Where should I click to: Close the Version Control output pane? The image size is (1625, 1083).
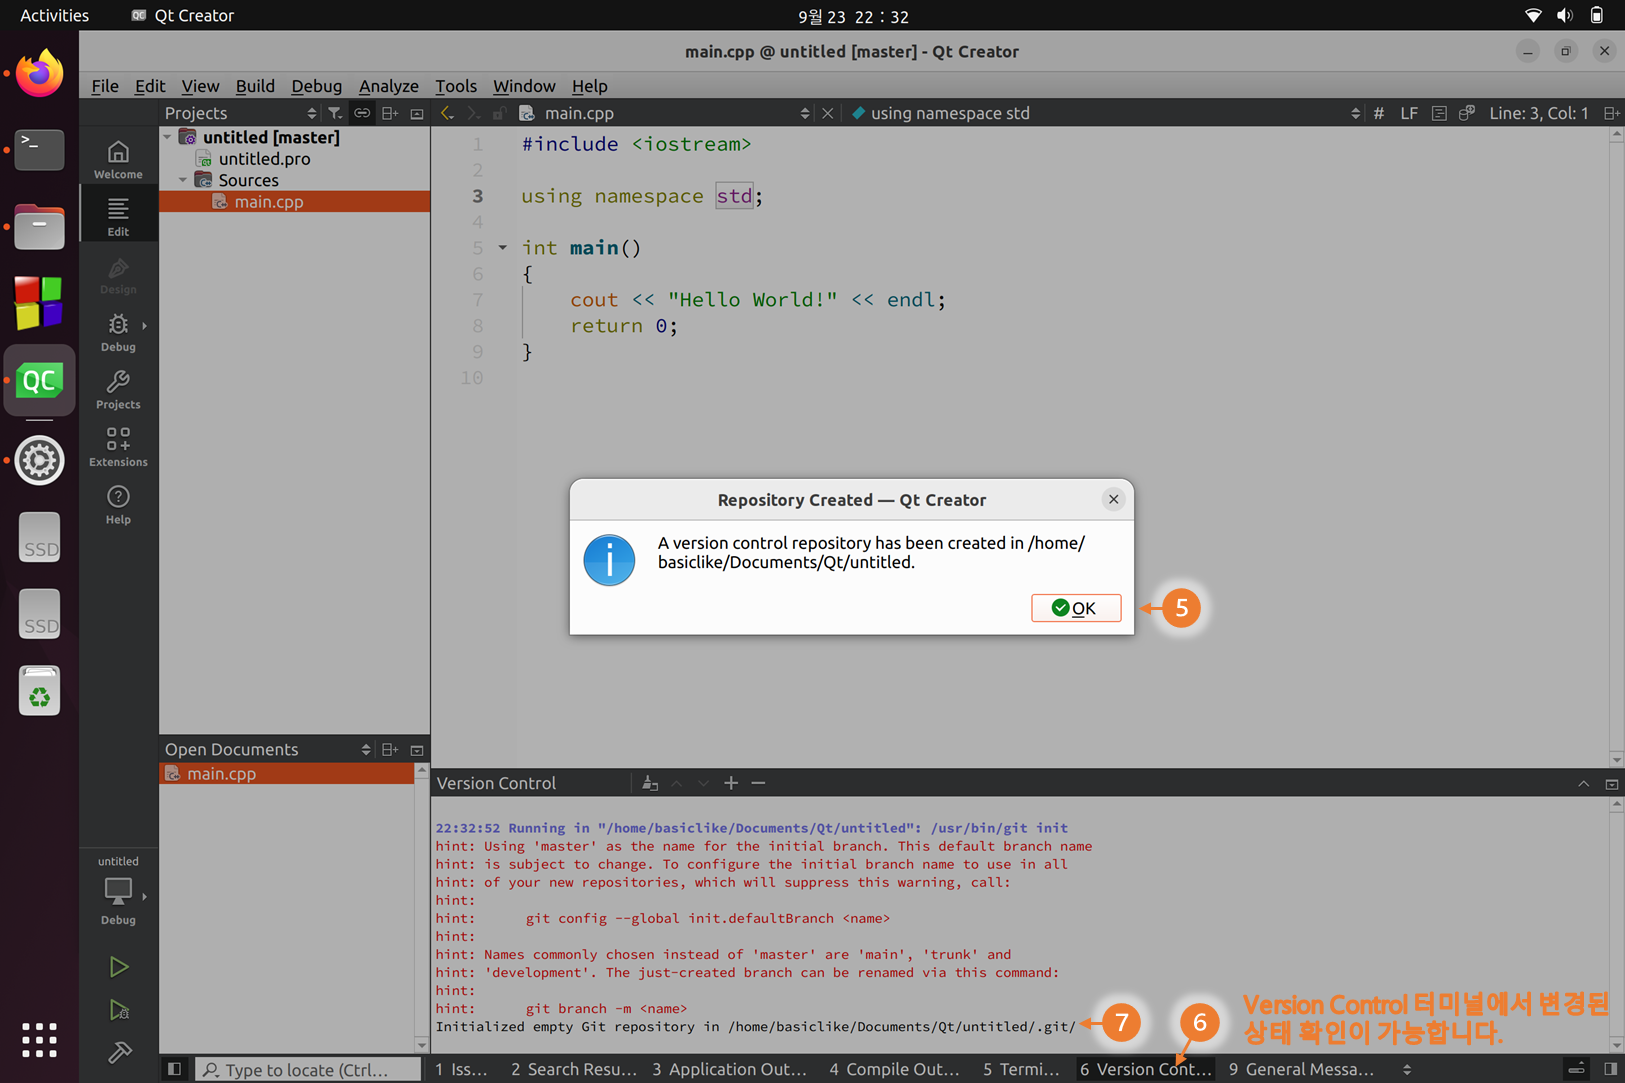click(1611, 783)
